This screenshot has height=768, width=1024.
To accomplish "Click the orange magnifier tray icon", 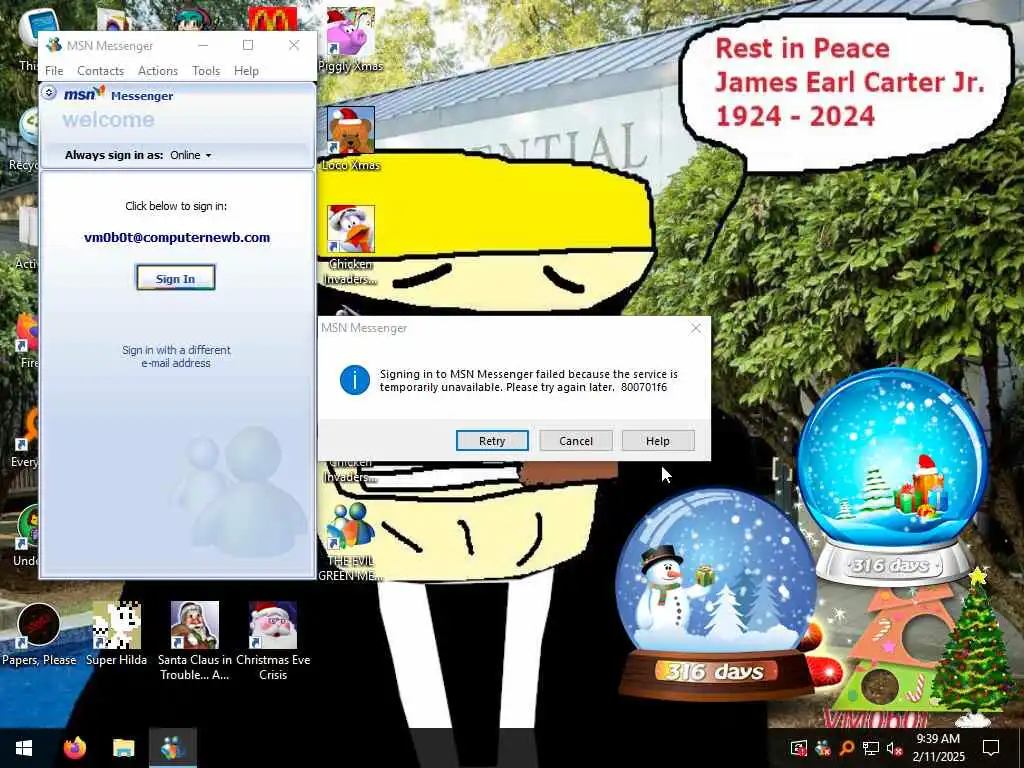I will [x=846, y=748].
